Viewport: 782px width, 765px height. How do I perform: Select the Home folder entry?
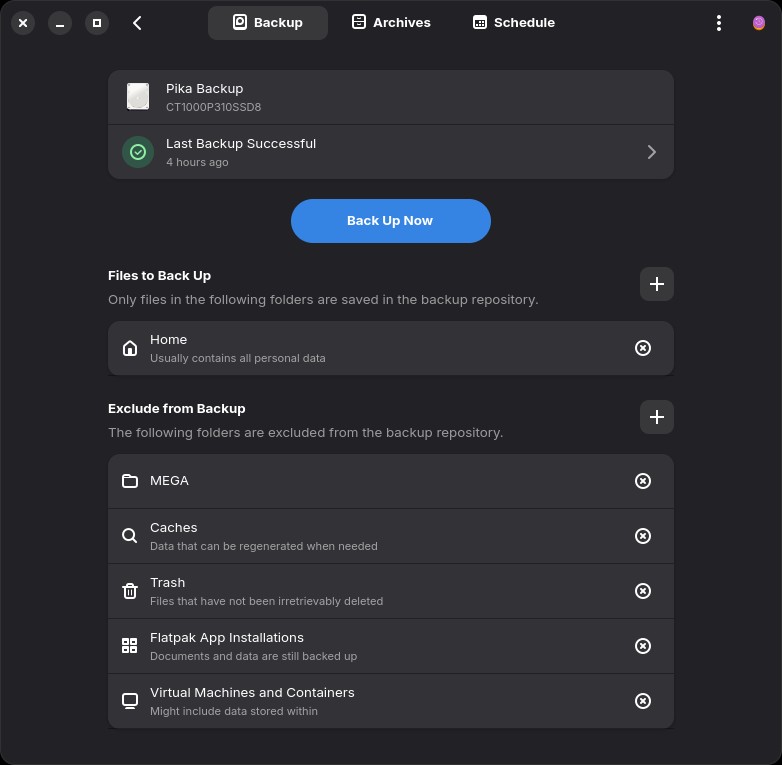[380, 348]
